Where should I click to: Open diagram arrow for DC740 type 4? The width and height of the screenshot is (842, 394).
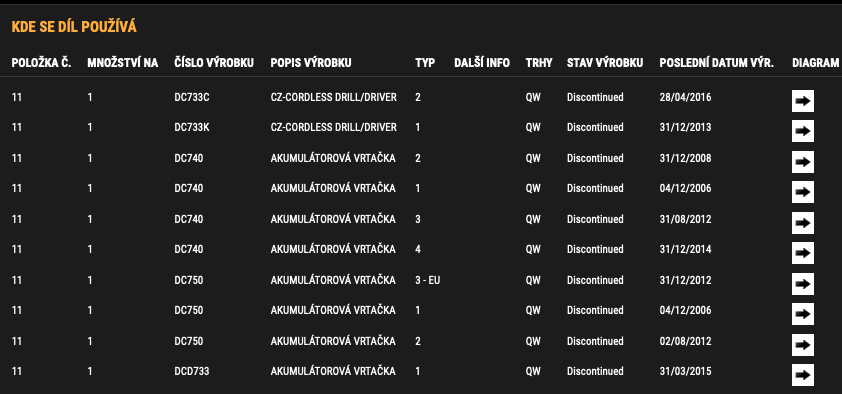pyautogui.click(x=802, y=253)
